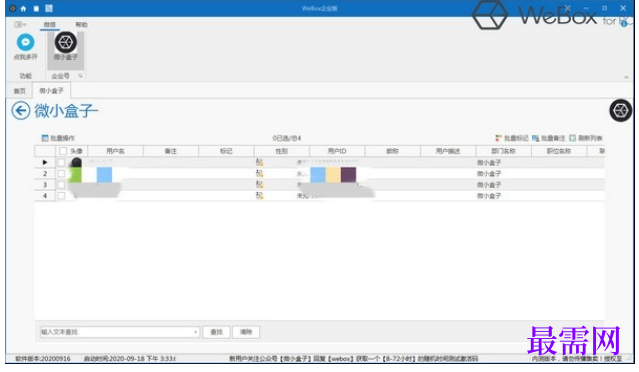Open 批量操作 batch operations
Image resolution: width=639 pixels, height=372 pixels.
[x=58, y=138]
